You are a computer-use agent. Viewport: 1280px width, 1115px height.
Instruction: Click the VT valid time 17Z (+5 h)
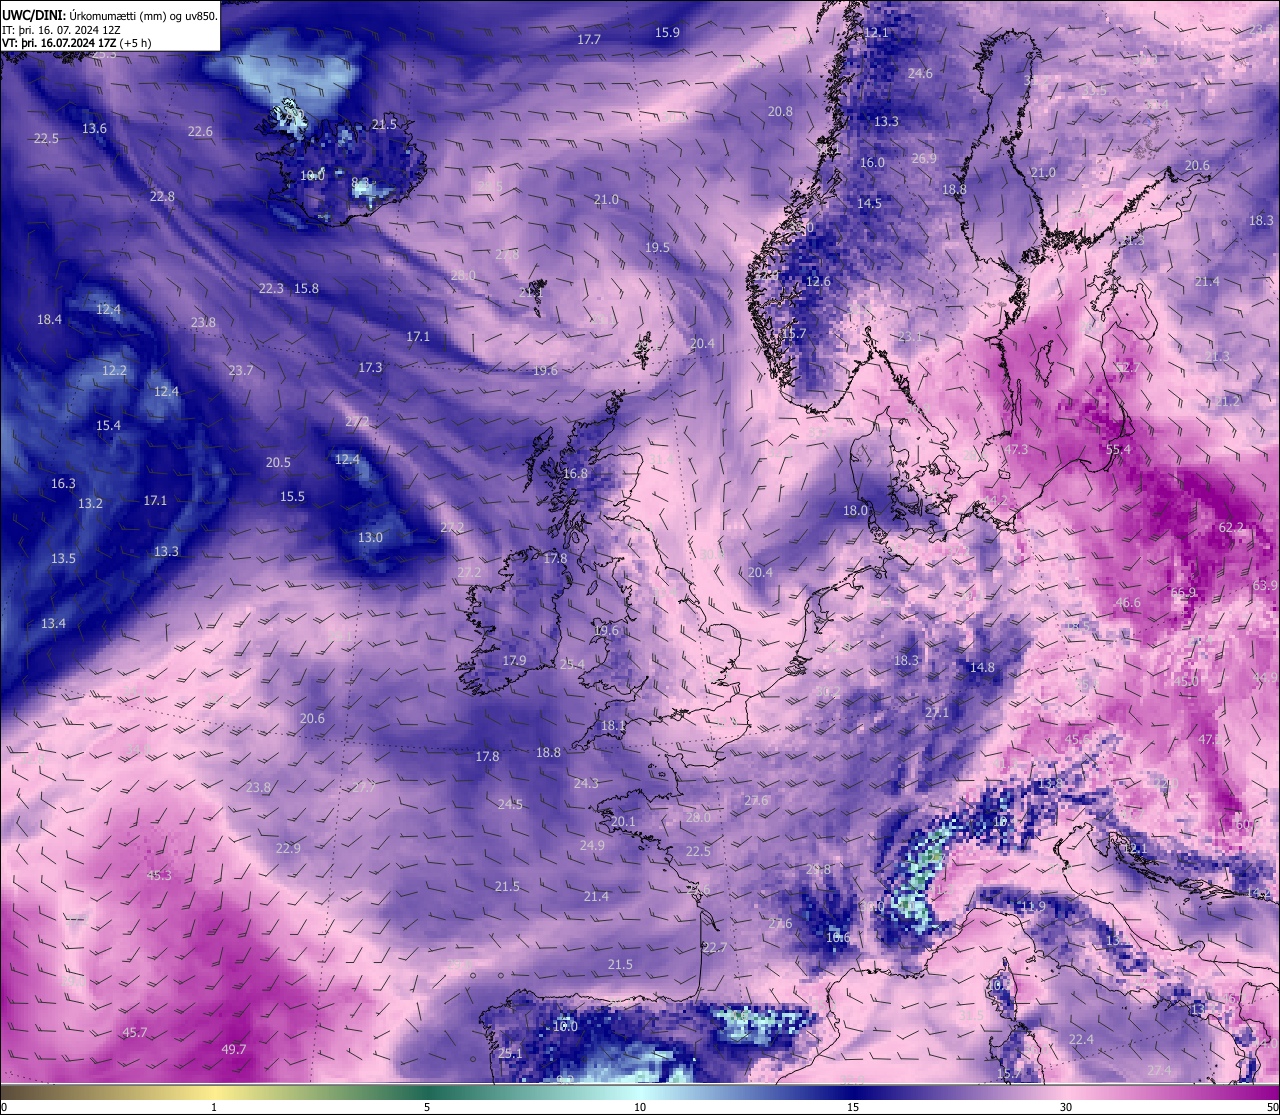[x=77, y=43]
